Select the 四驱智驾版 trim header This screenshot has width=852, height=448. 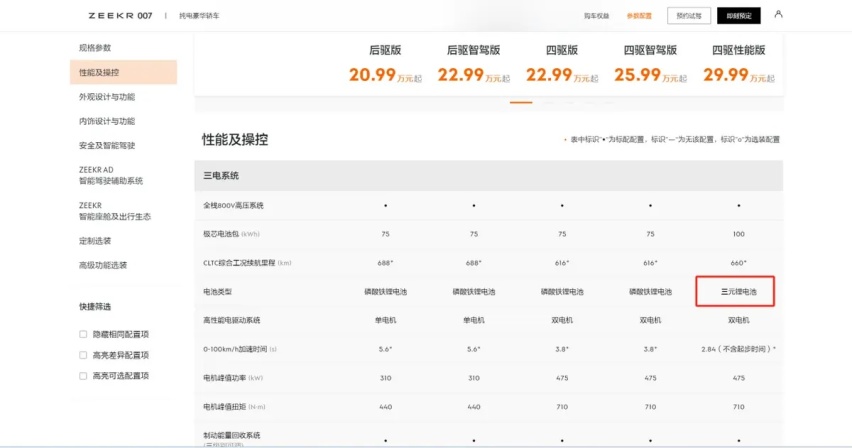pyautogui.click(x=650, y=50)
